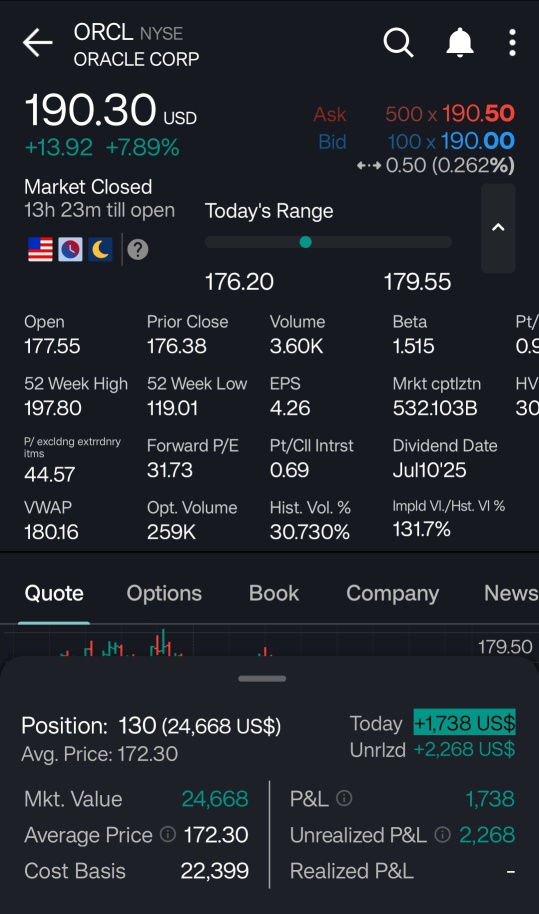Tap the Today's Range slider dot

(305, 242)
